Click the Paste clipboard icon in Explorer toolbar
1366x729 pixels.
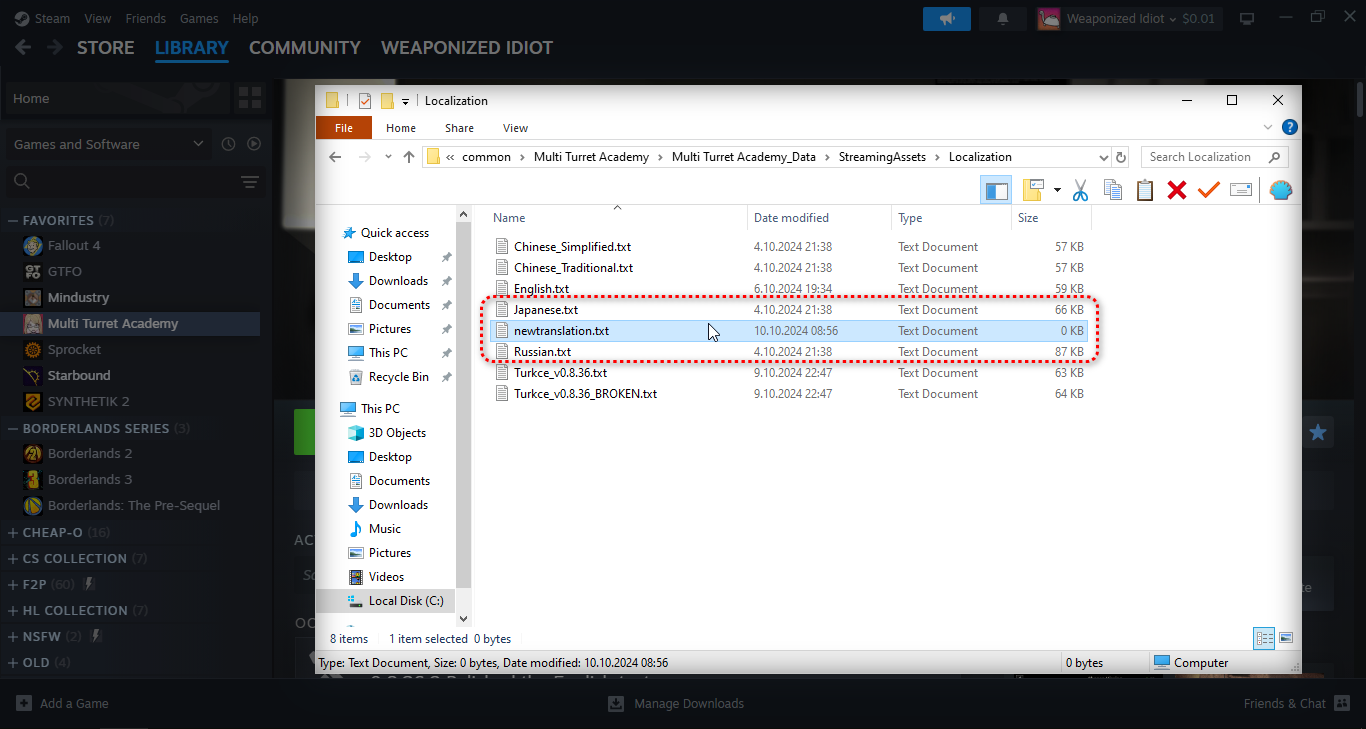coord(1145,190)
